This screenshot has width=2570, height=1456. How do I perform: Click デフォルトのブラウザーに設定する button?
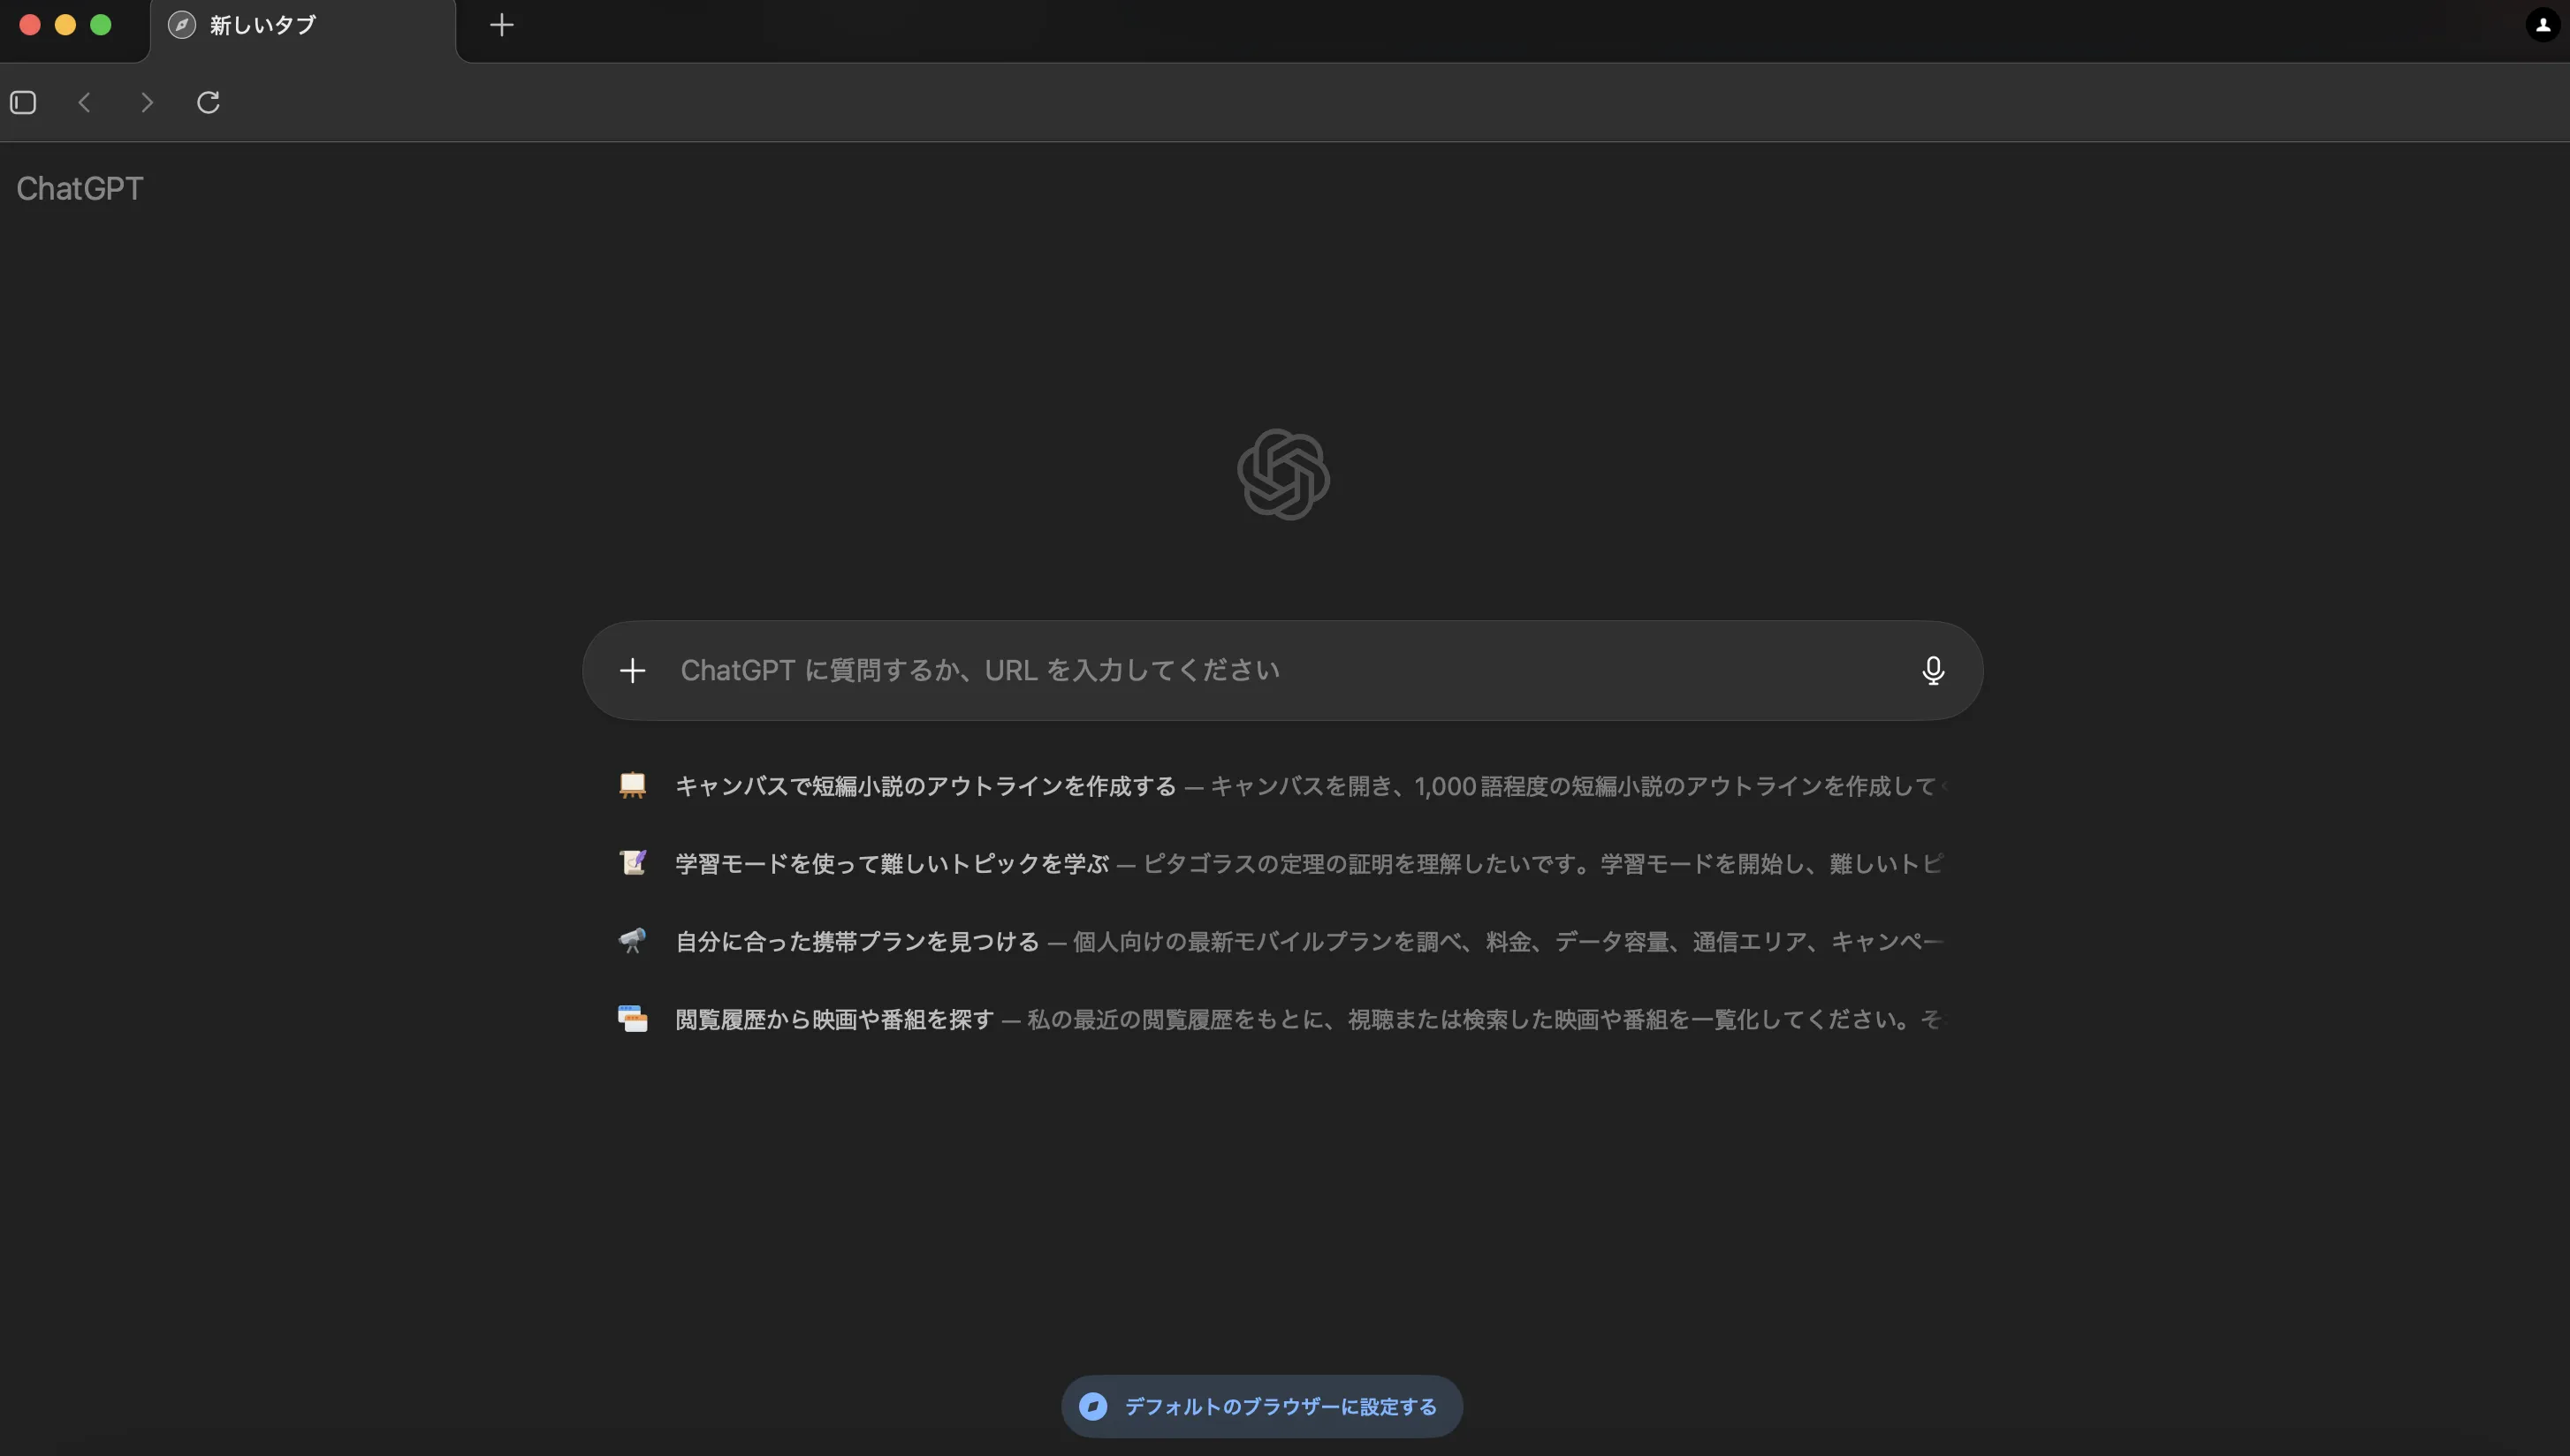[x=1260, y=1405]
